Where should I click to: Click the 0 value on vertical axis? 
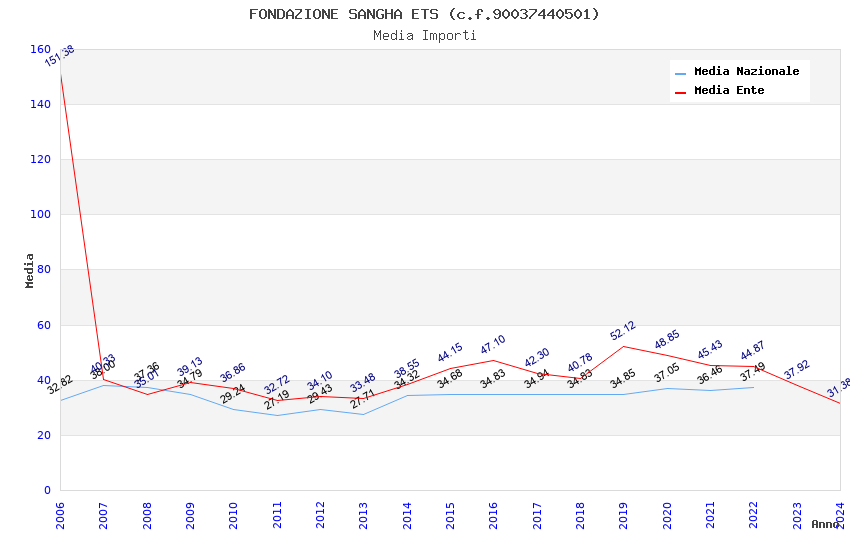pyautogui.click(x=48, y=490)
